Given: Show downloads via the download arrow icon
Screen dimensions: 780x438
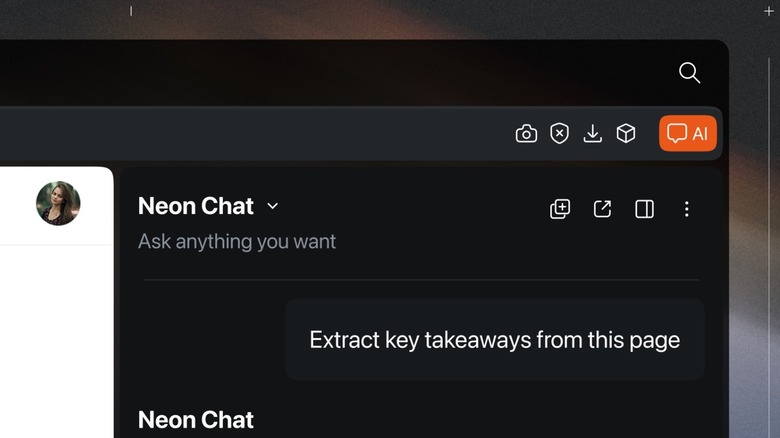Looking at the screenshot, I should pyautogui.click(x=593, y=134).
